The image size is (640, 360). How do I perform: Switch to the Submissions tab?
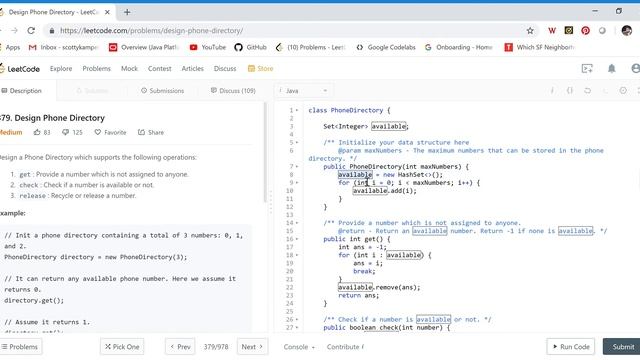coord(162,91)
